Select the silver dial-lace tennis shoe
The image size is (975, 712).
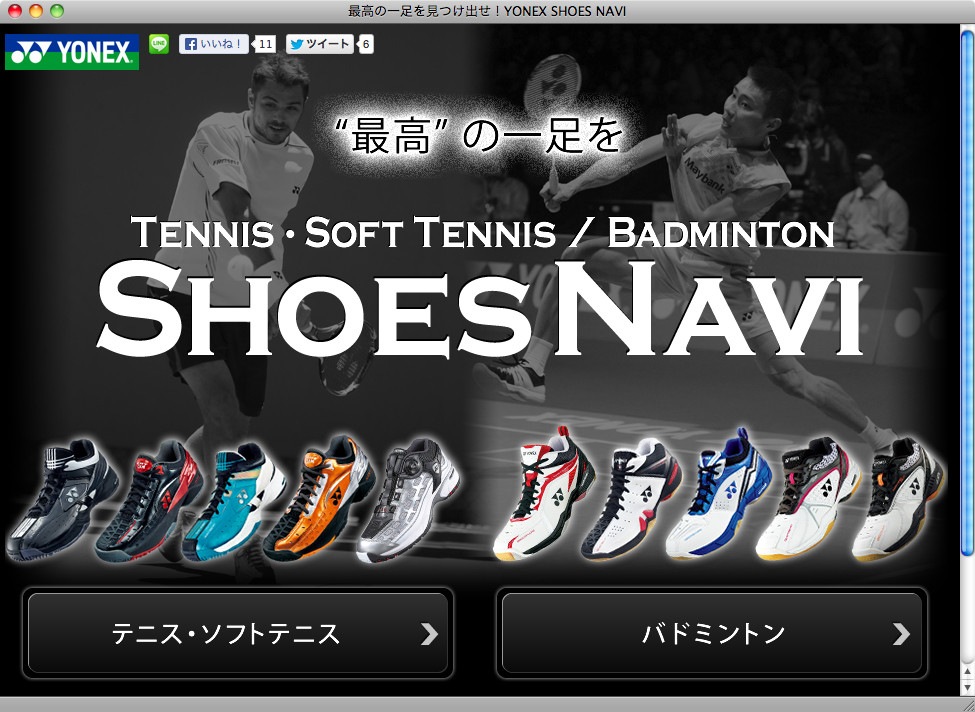tap(409, 500)
